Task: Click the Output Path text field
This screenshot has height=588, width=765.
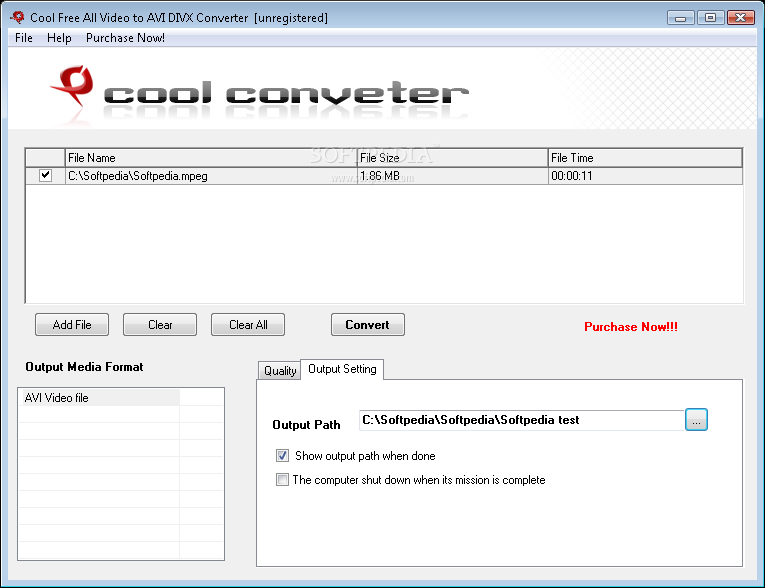Action: (x=522, y=420)
